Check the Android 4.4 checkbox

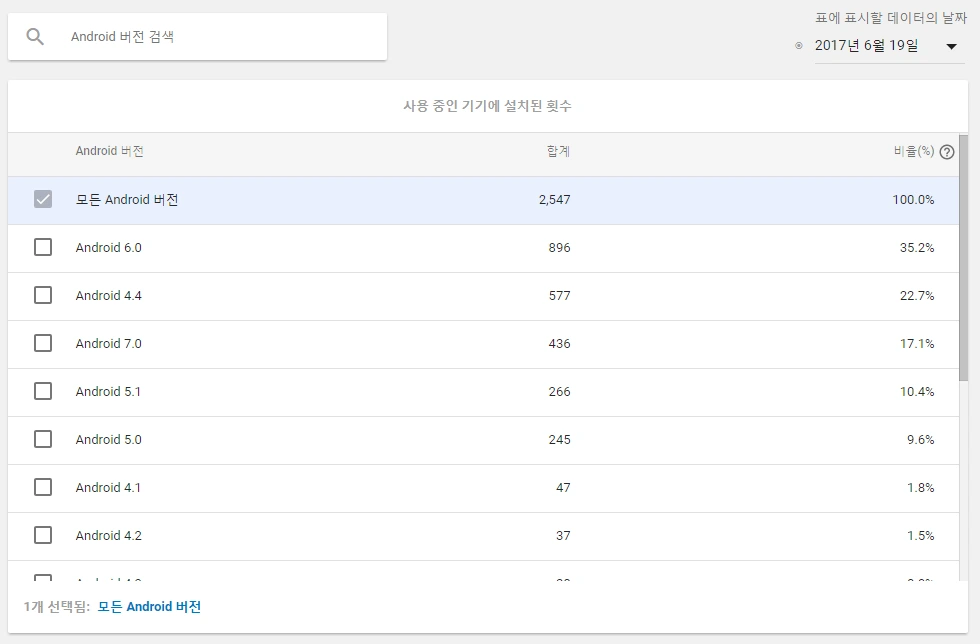(x=43, y=295)
